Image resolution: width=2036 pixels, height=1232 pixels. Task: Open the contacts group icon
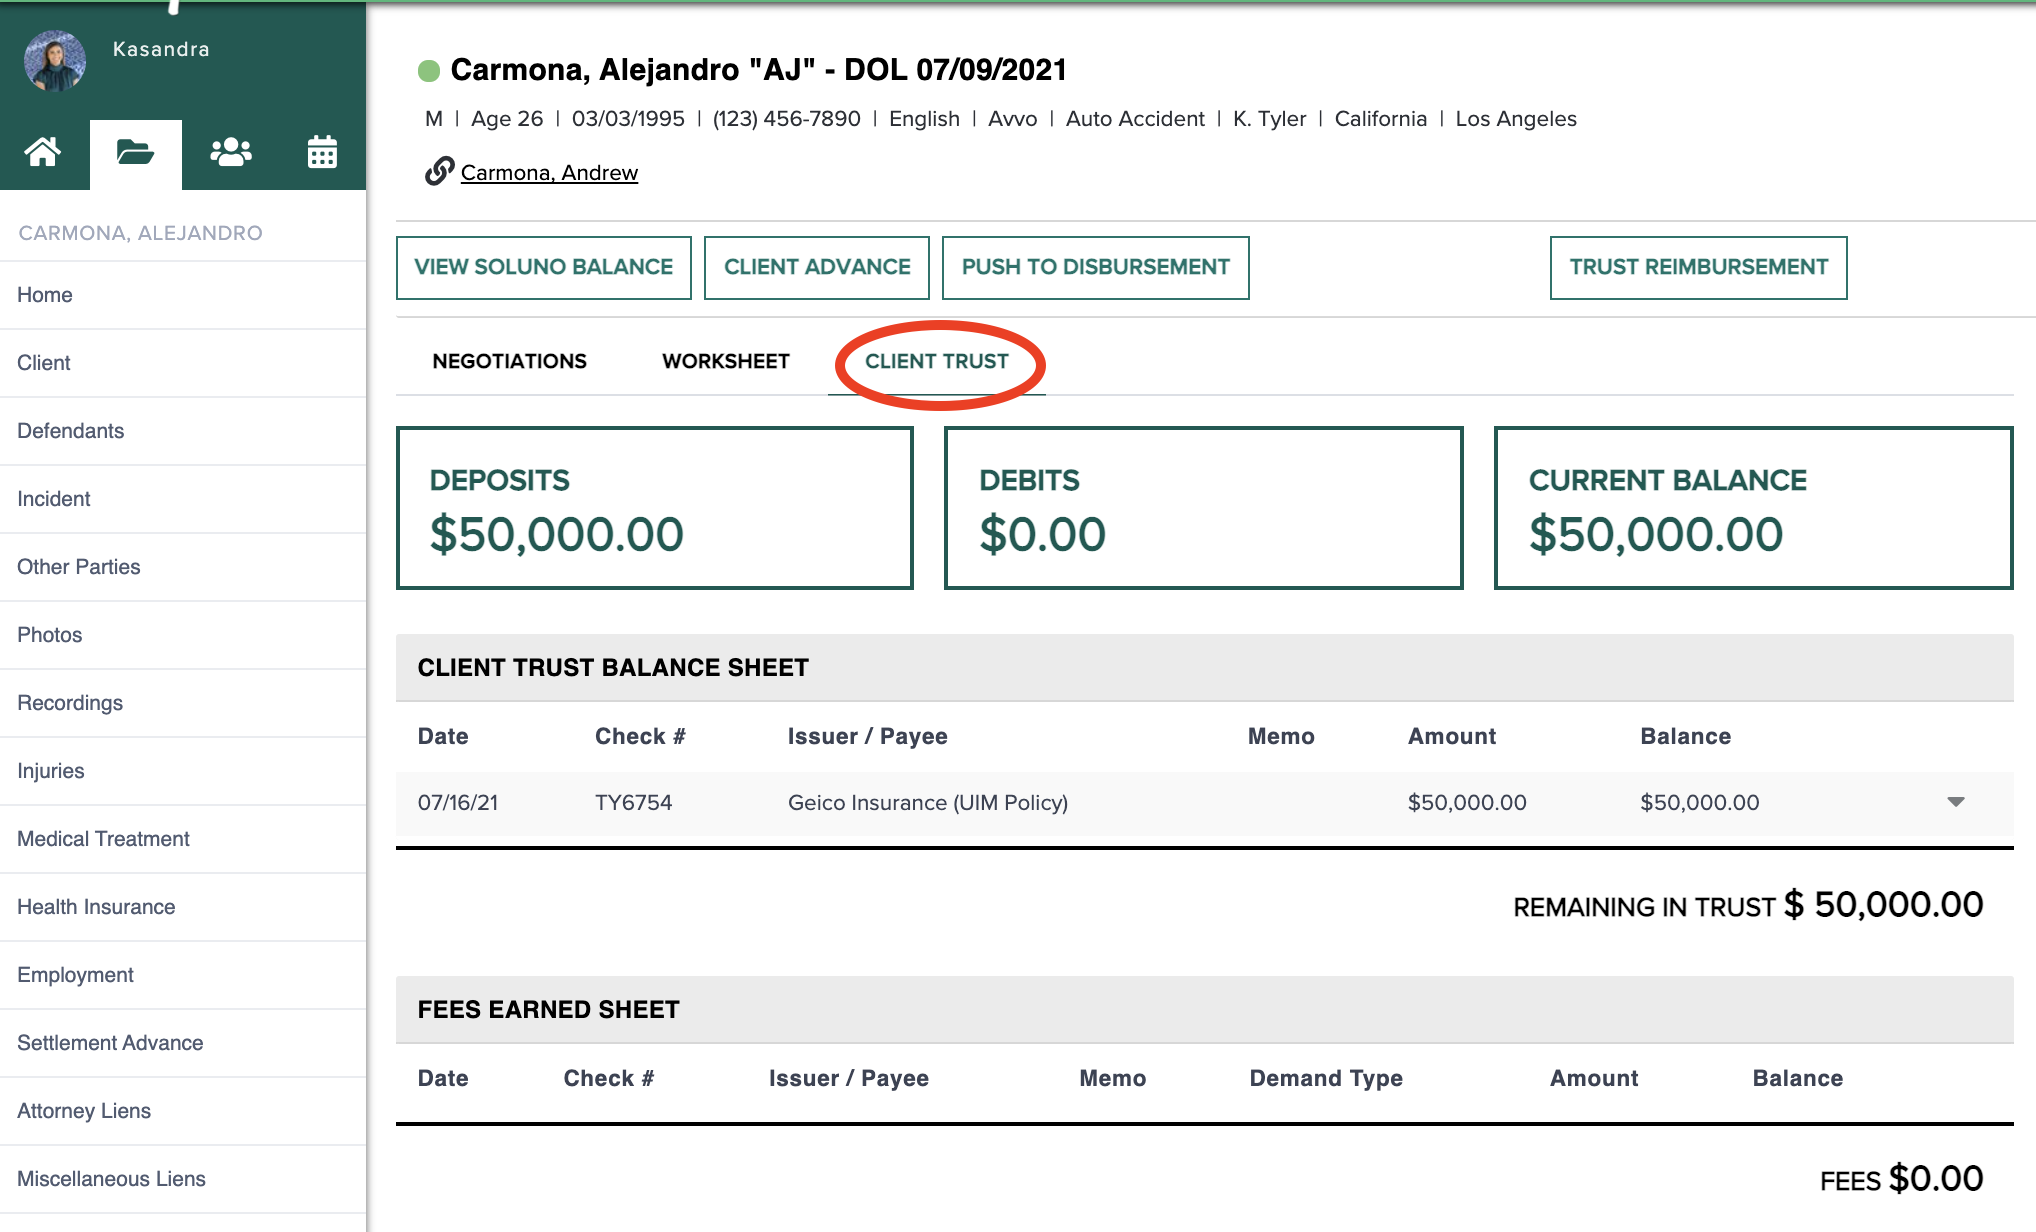pos(230,153)
